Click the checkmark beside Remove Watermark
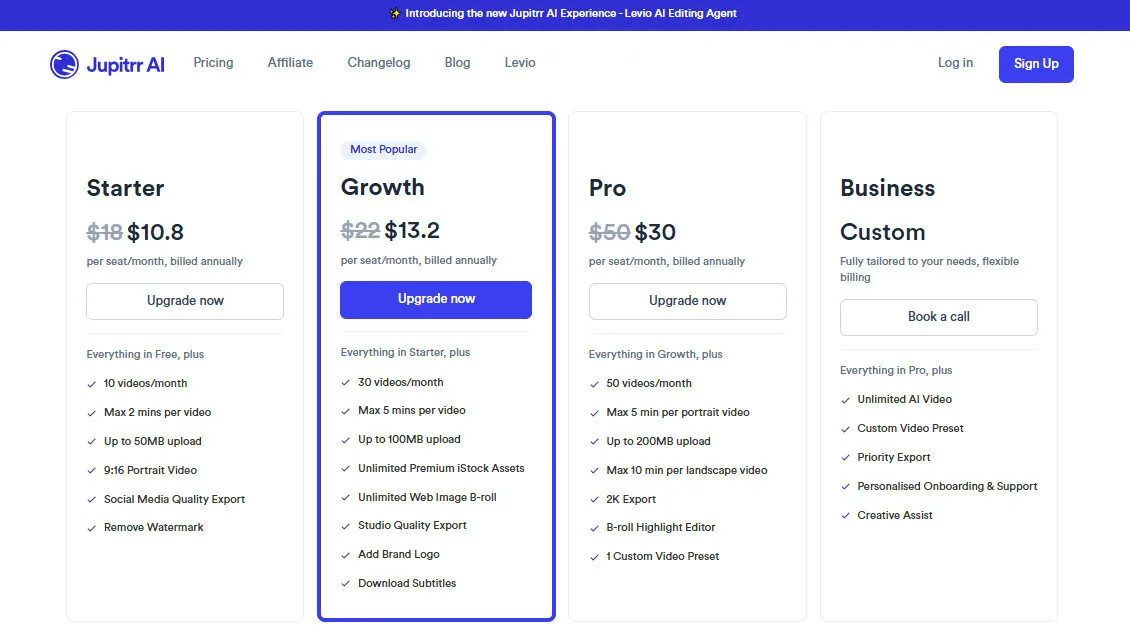Image resolution: width=1130 pixels, height=633 pixels. [92, 527]
